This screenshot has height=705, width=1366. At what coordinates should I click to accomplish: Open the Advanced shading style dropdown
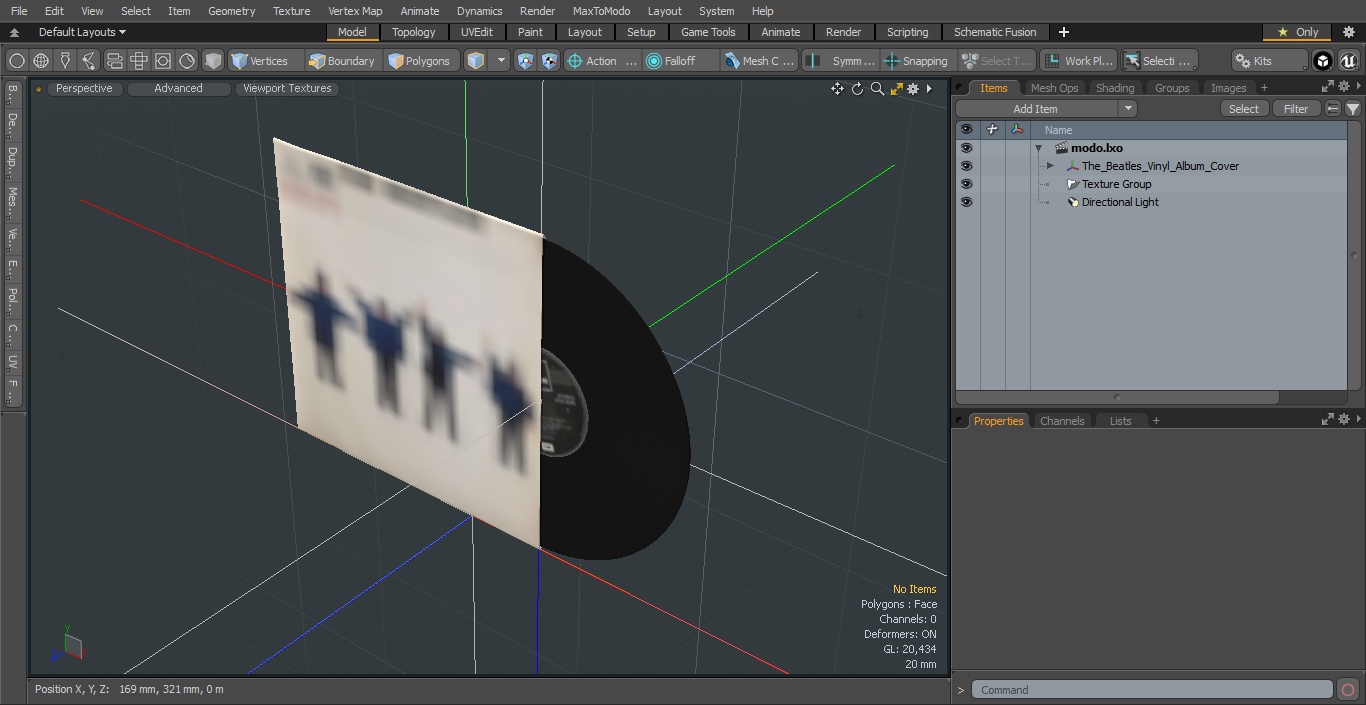pyautogui.click(x=178, y=88)
